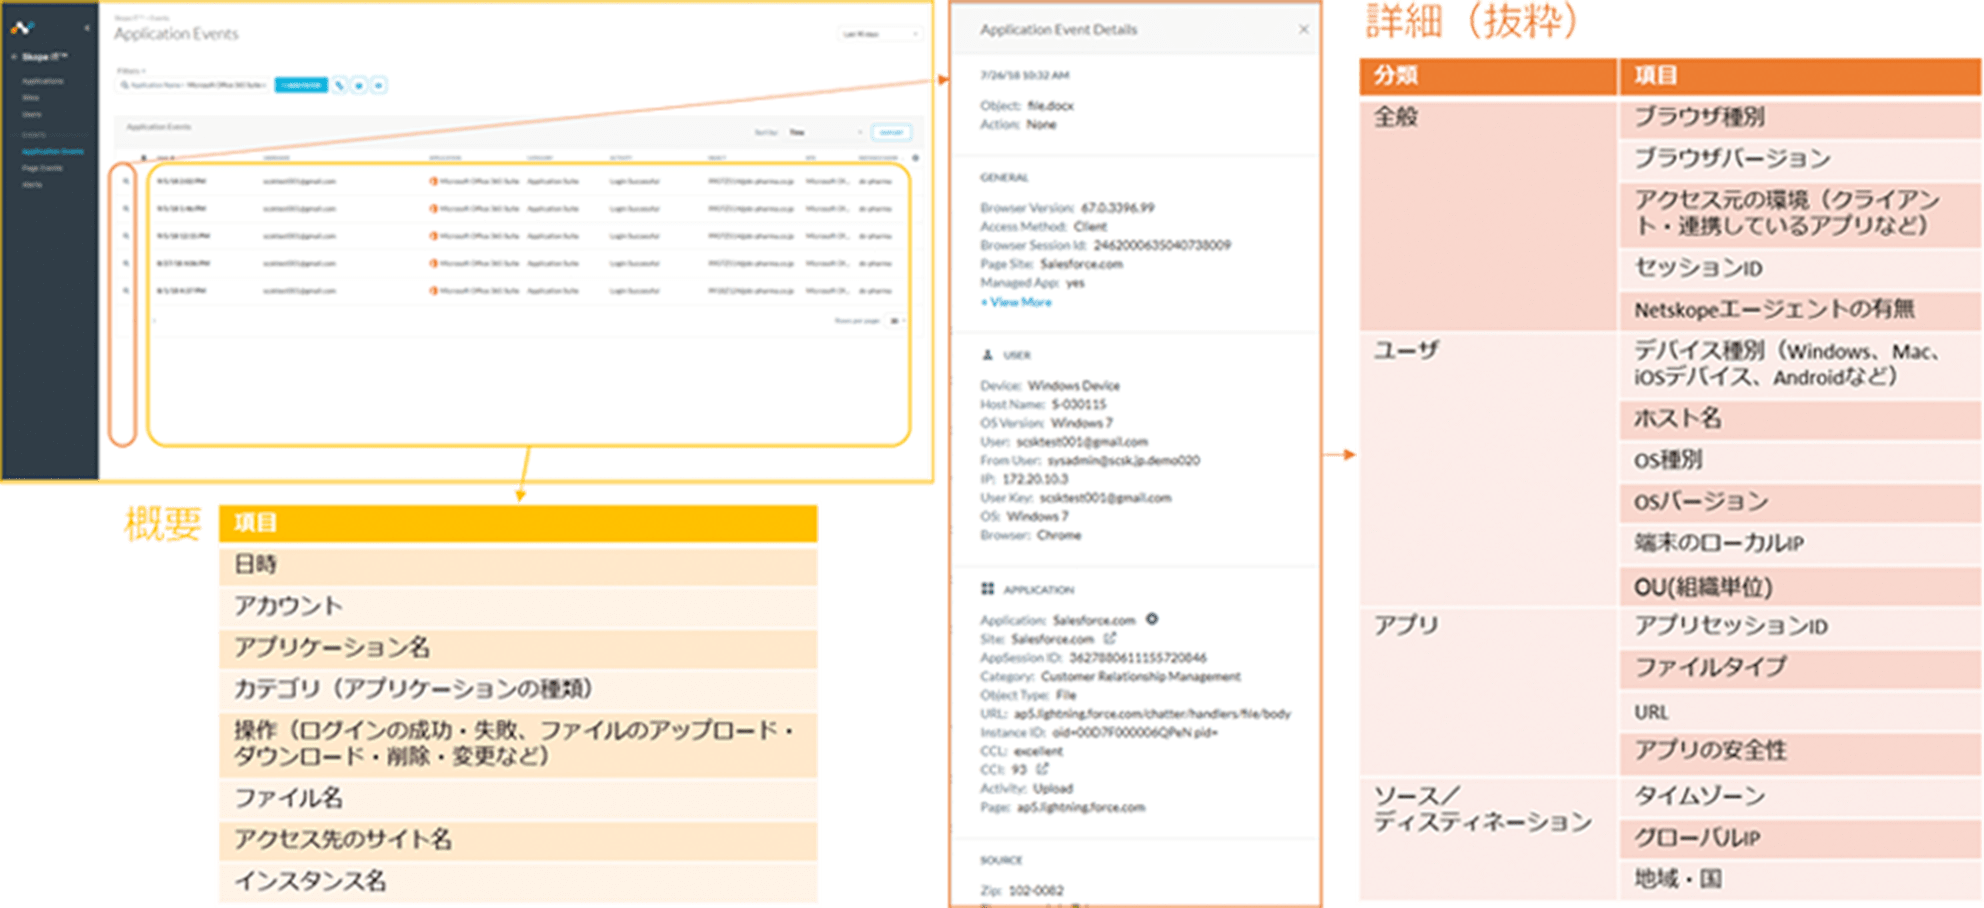Screen dimensions: 1984x908
Task: Click the Activity value Upload
Action: [x=1052, y=788]
